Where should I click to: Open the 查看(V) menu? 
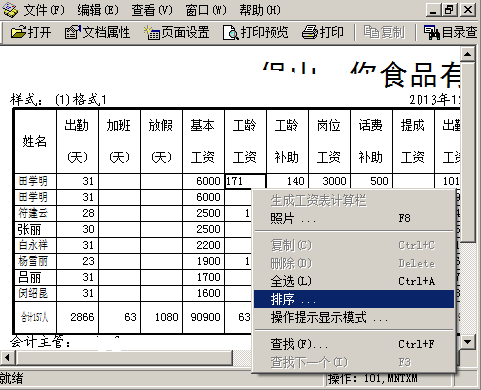(152, 10)
